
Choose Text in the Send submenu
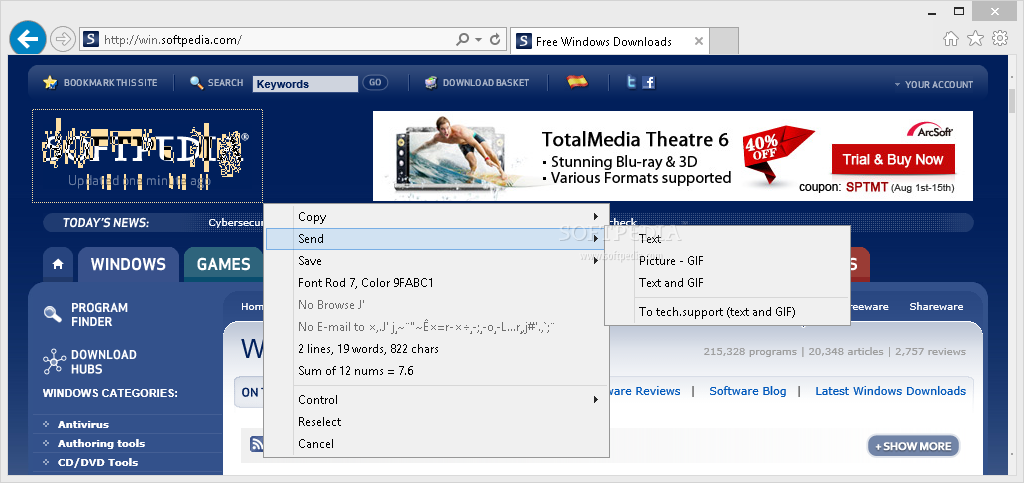pos(727,239)
